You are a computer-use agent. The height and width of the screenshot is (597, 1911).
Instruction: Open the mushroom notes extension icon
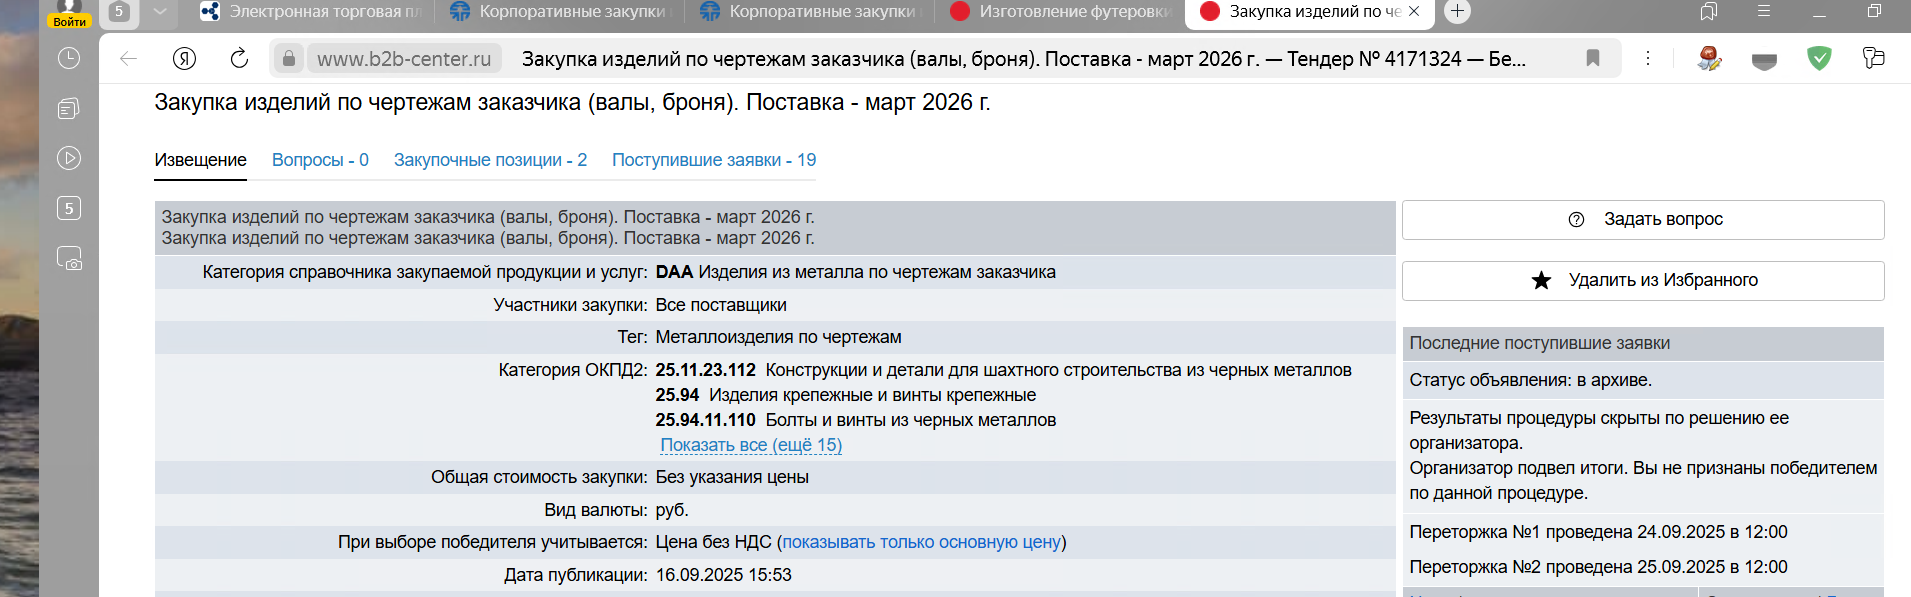[1710, 59]
